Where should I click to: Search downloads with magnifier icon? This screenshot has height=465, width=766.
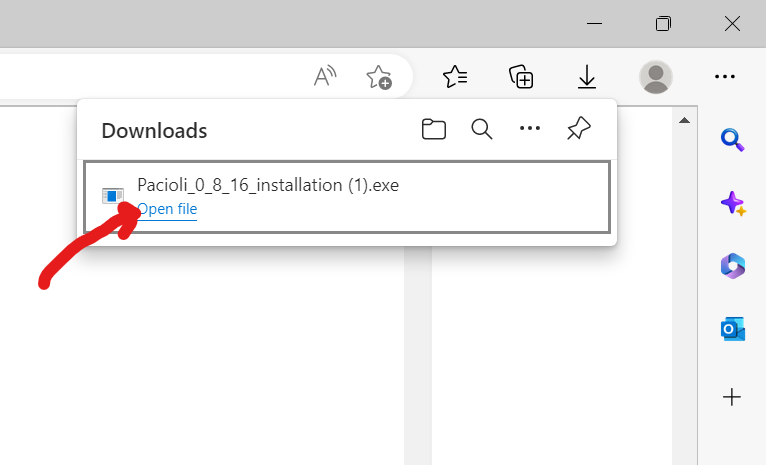coord(482,129)
